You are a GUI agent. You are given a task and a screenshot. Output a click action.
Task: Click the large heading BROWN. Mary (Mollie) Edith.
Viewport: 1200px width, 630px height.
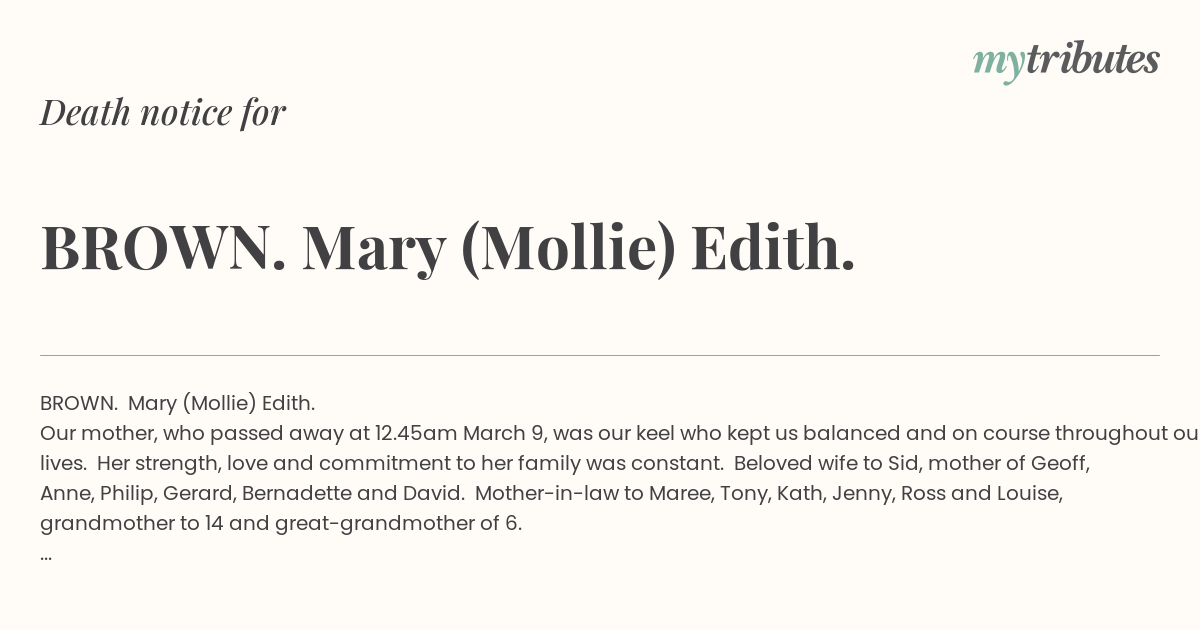click(448, 247)
